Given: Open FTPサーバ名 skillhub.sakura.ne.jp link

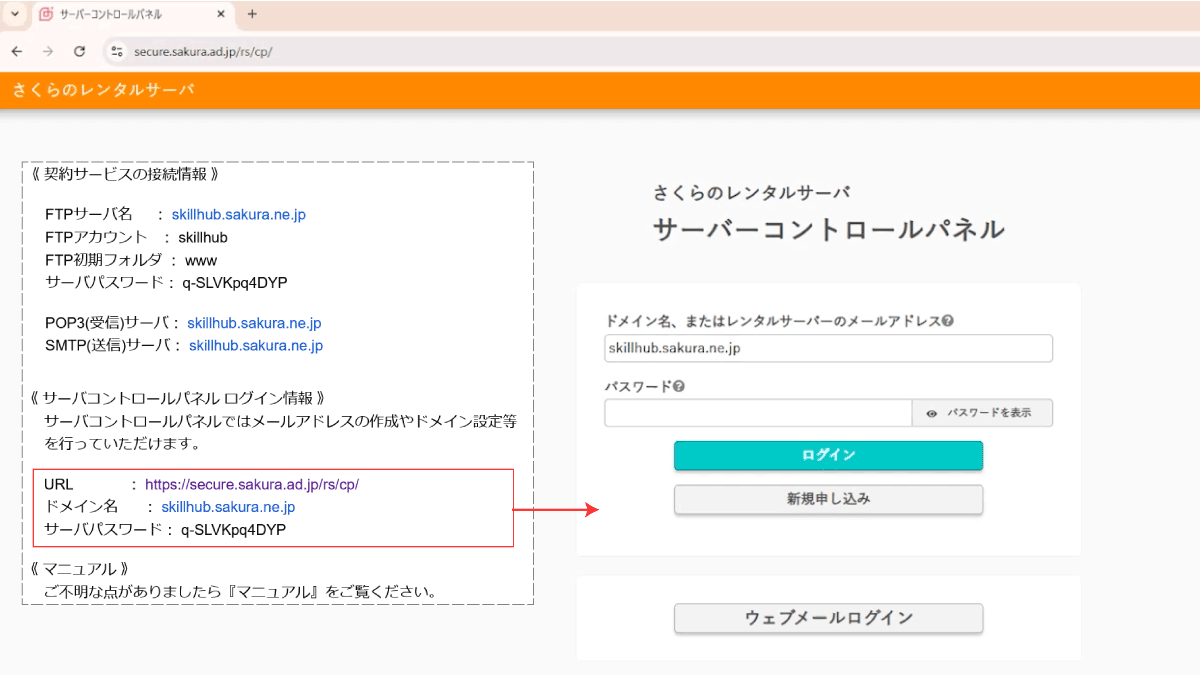Looking at the screenshot, I should tap(238, 215).
